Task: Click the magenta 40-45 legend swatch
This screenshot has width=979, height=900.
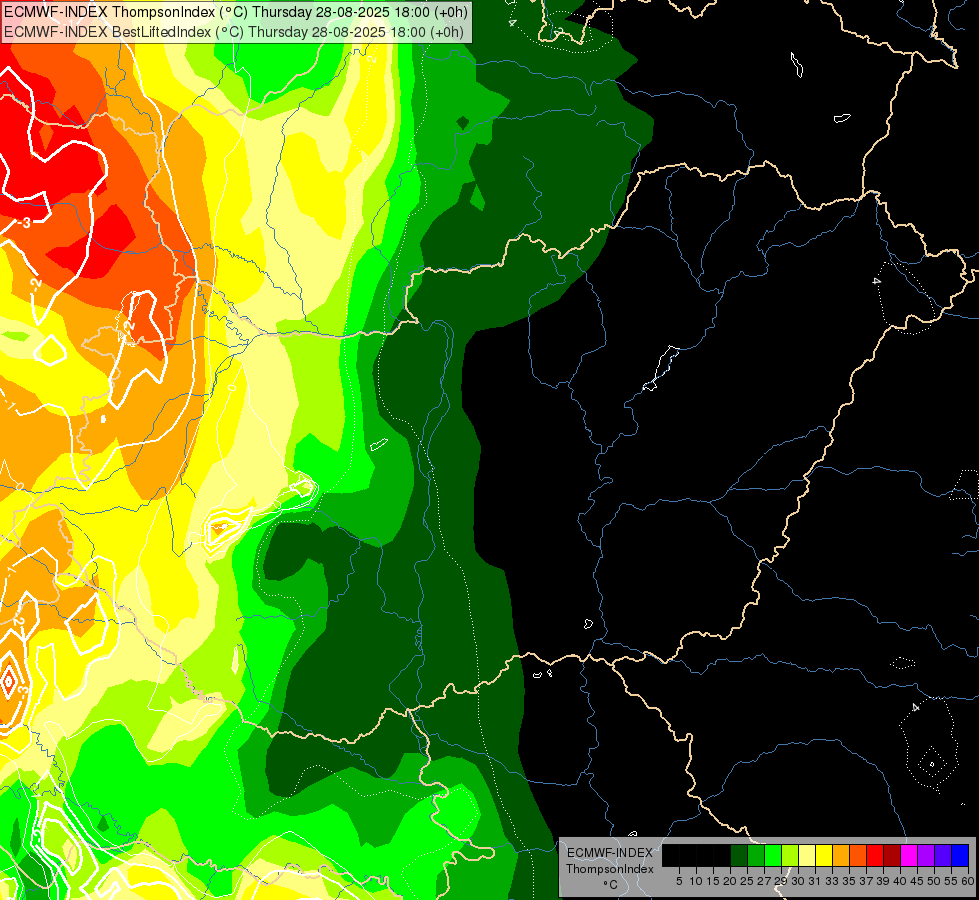Action: (x=909, y=855)
